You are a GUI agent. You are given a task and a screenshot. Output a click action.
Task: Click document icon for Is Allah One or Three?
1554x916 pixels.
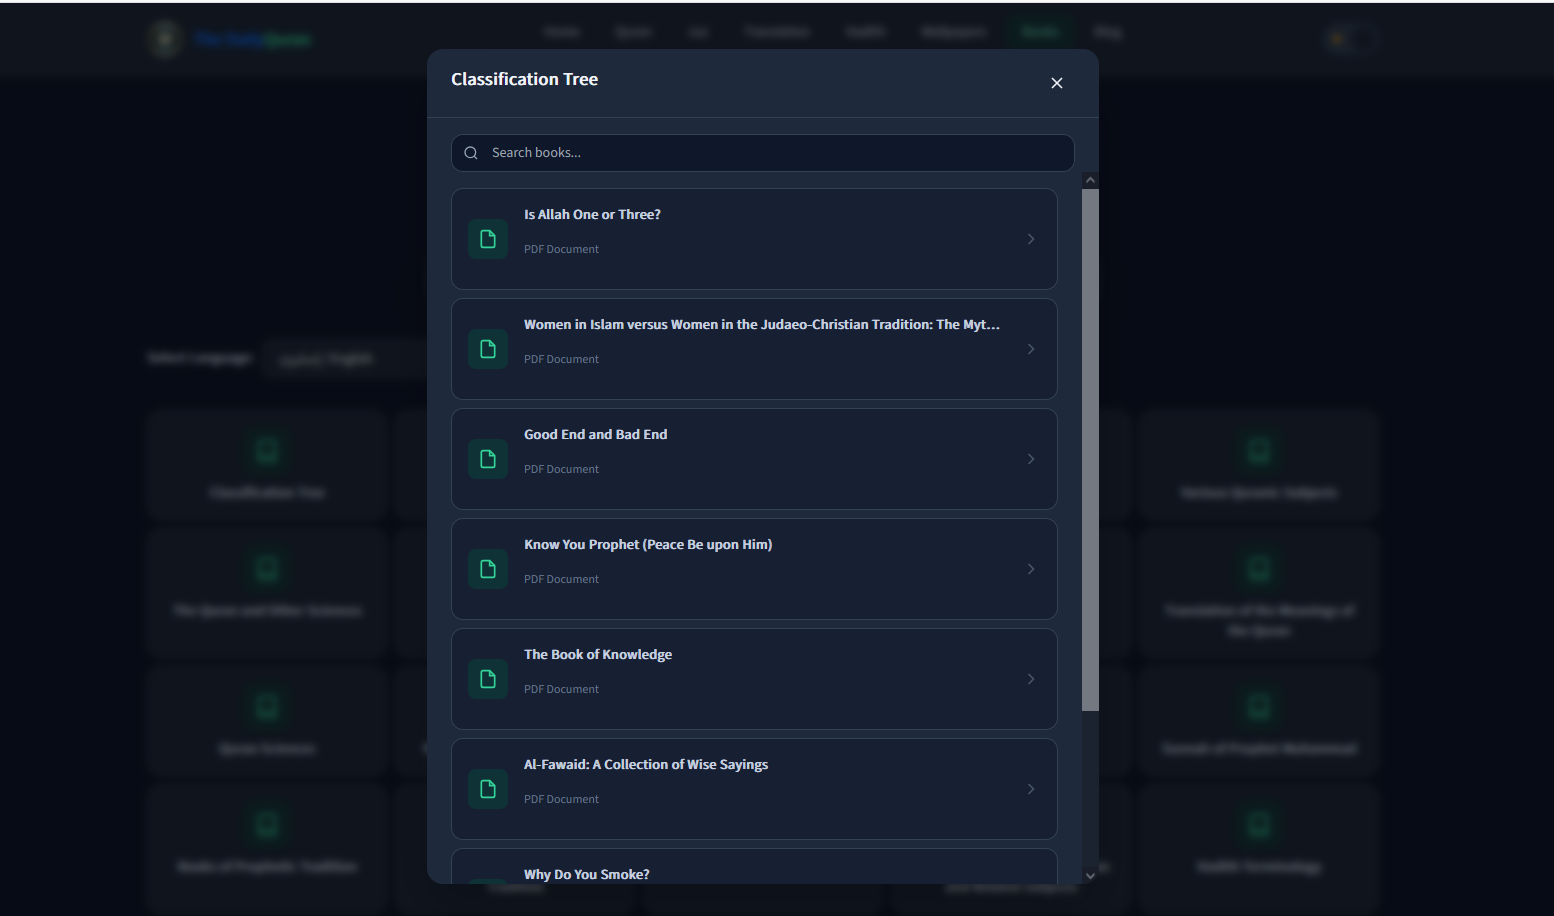pyautogui.click(x=488, y=239)
